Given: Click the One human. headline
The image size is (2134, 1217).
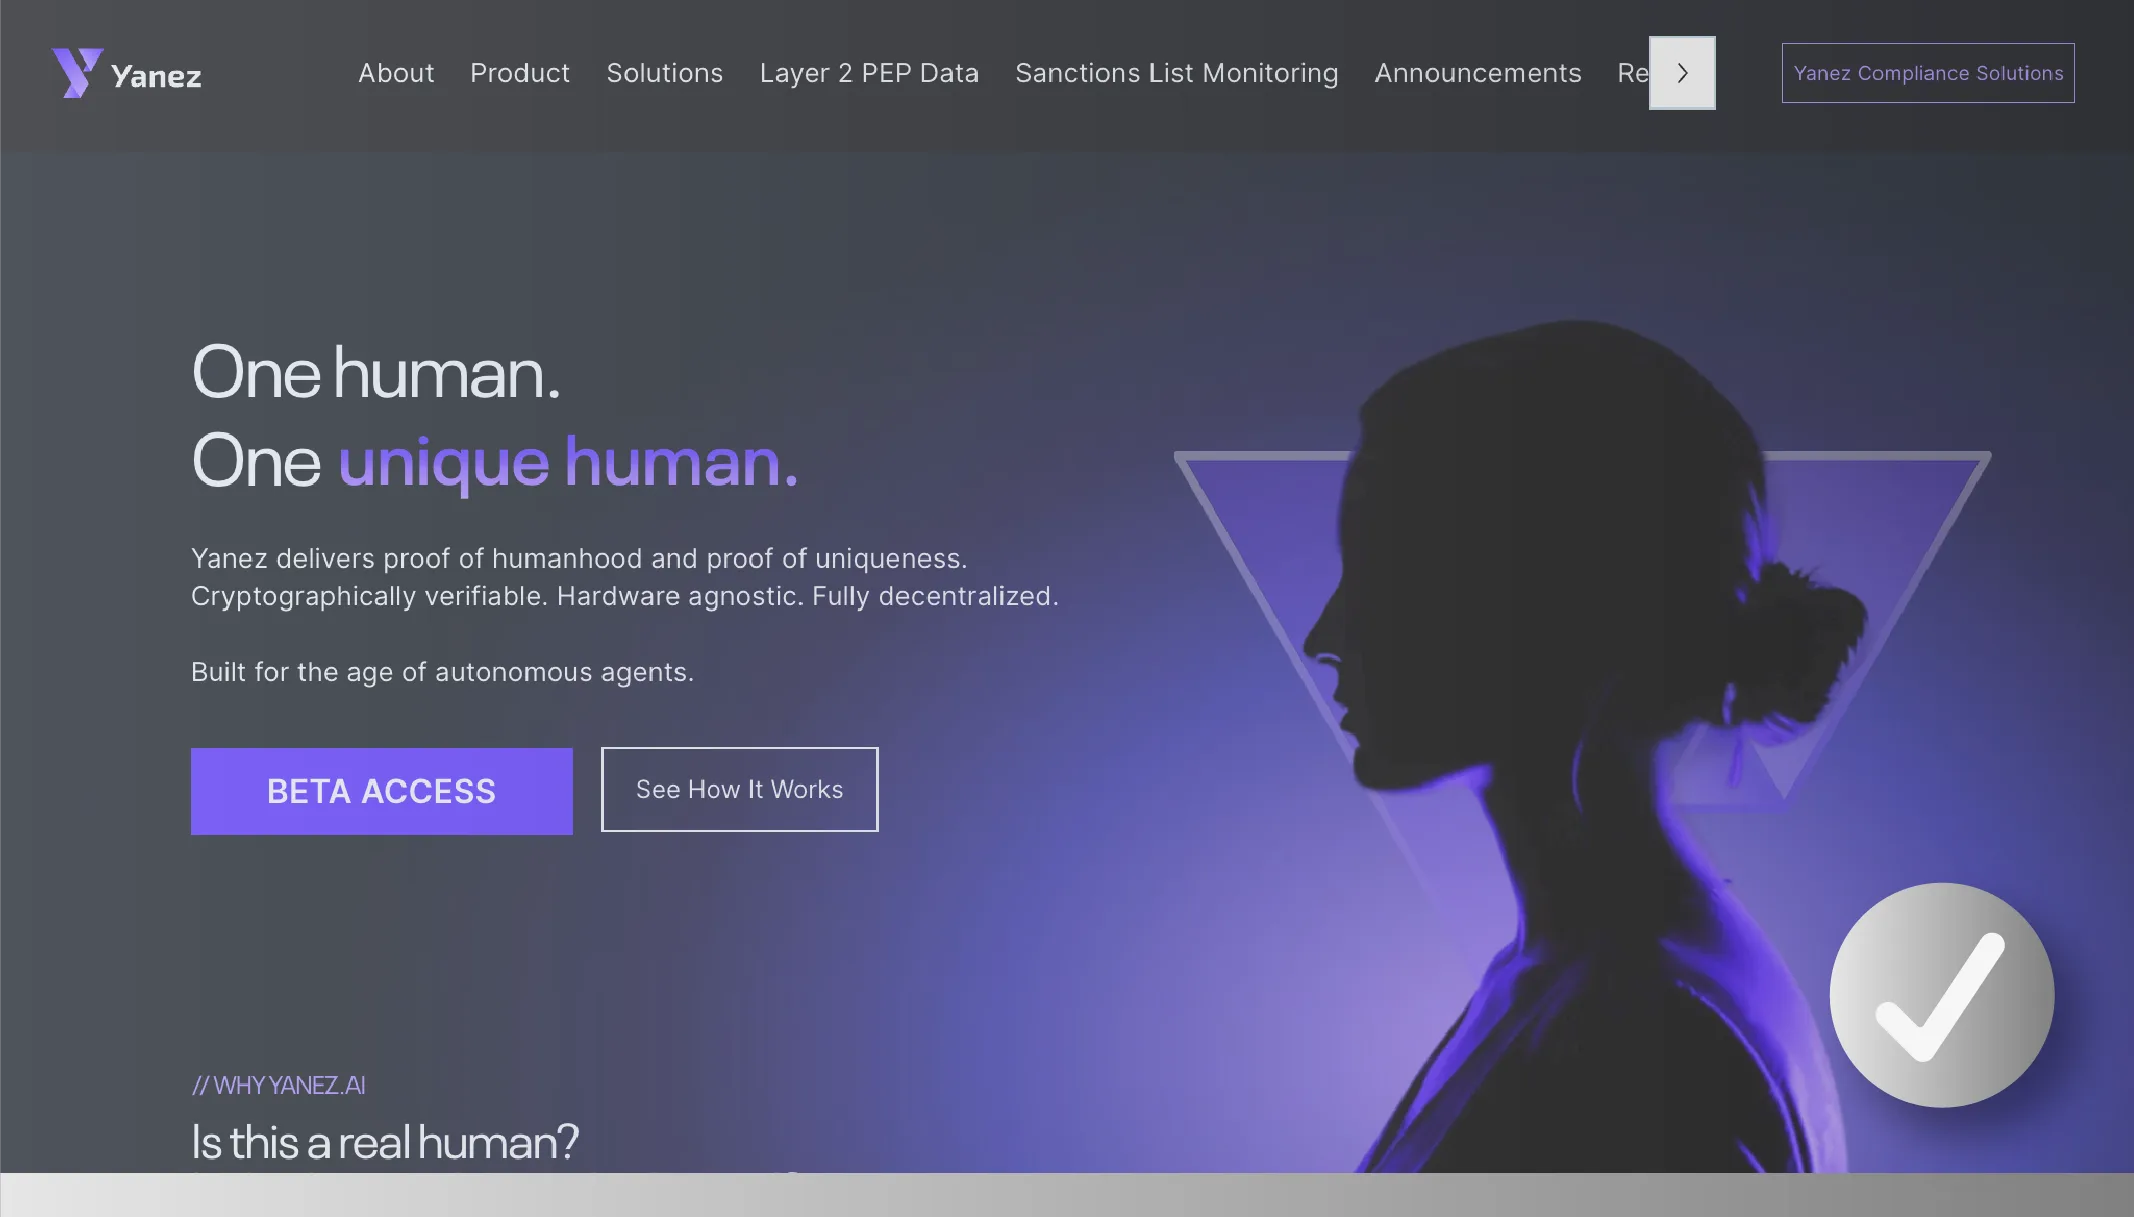Looking at the screenshot, I should pyautogui.click(x=376, y=373).
